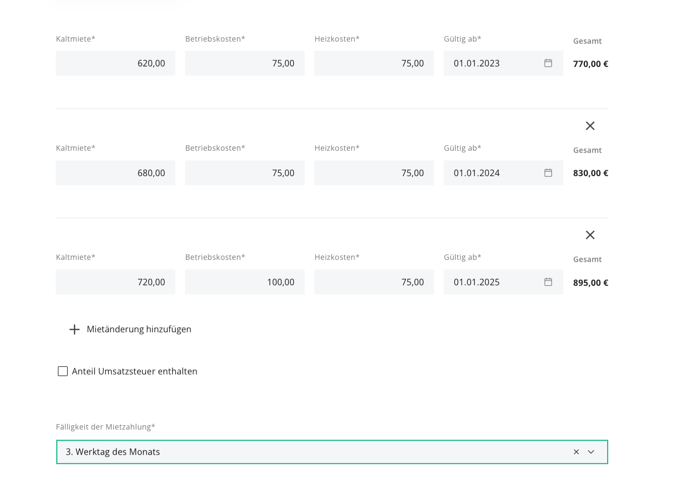
Task: Click the total amount 830,00 €
Action: (591, 173)
